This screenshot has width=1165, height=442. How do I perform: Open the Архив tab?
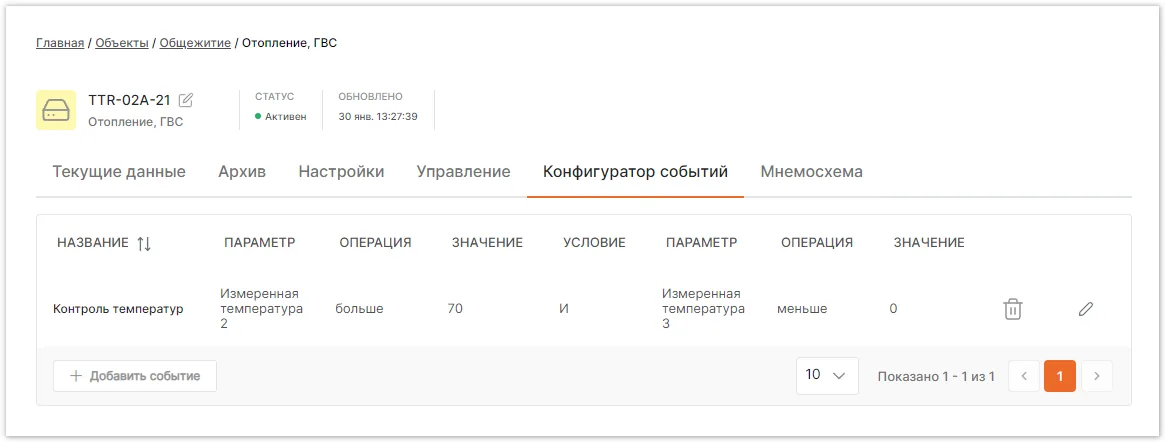click(242, 172)
